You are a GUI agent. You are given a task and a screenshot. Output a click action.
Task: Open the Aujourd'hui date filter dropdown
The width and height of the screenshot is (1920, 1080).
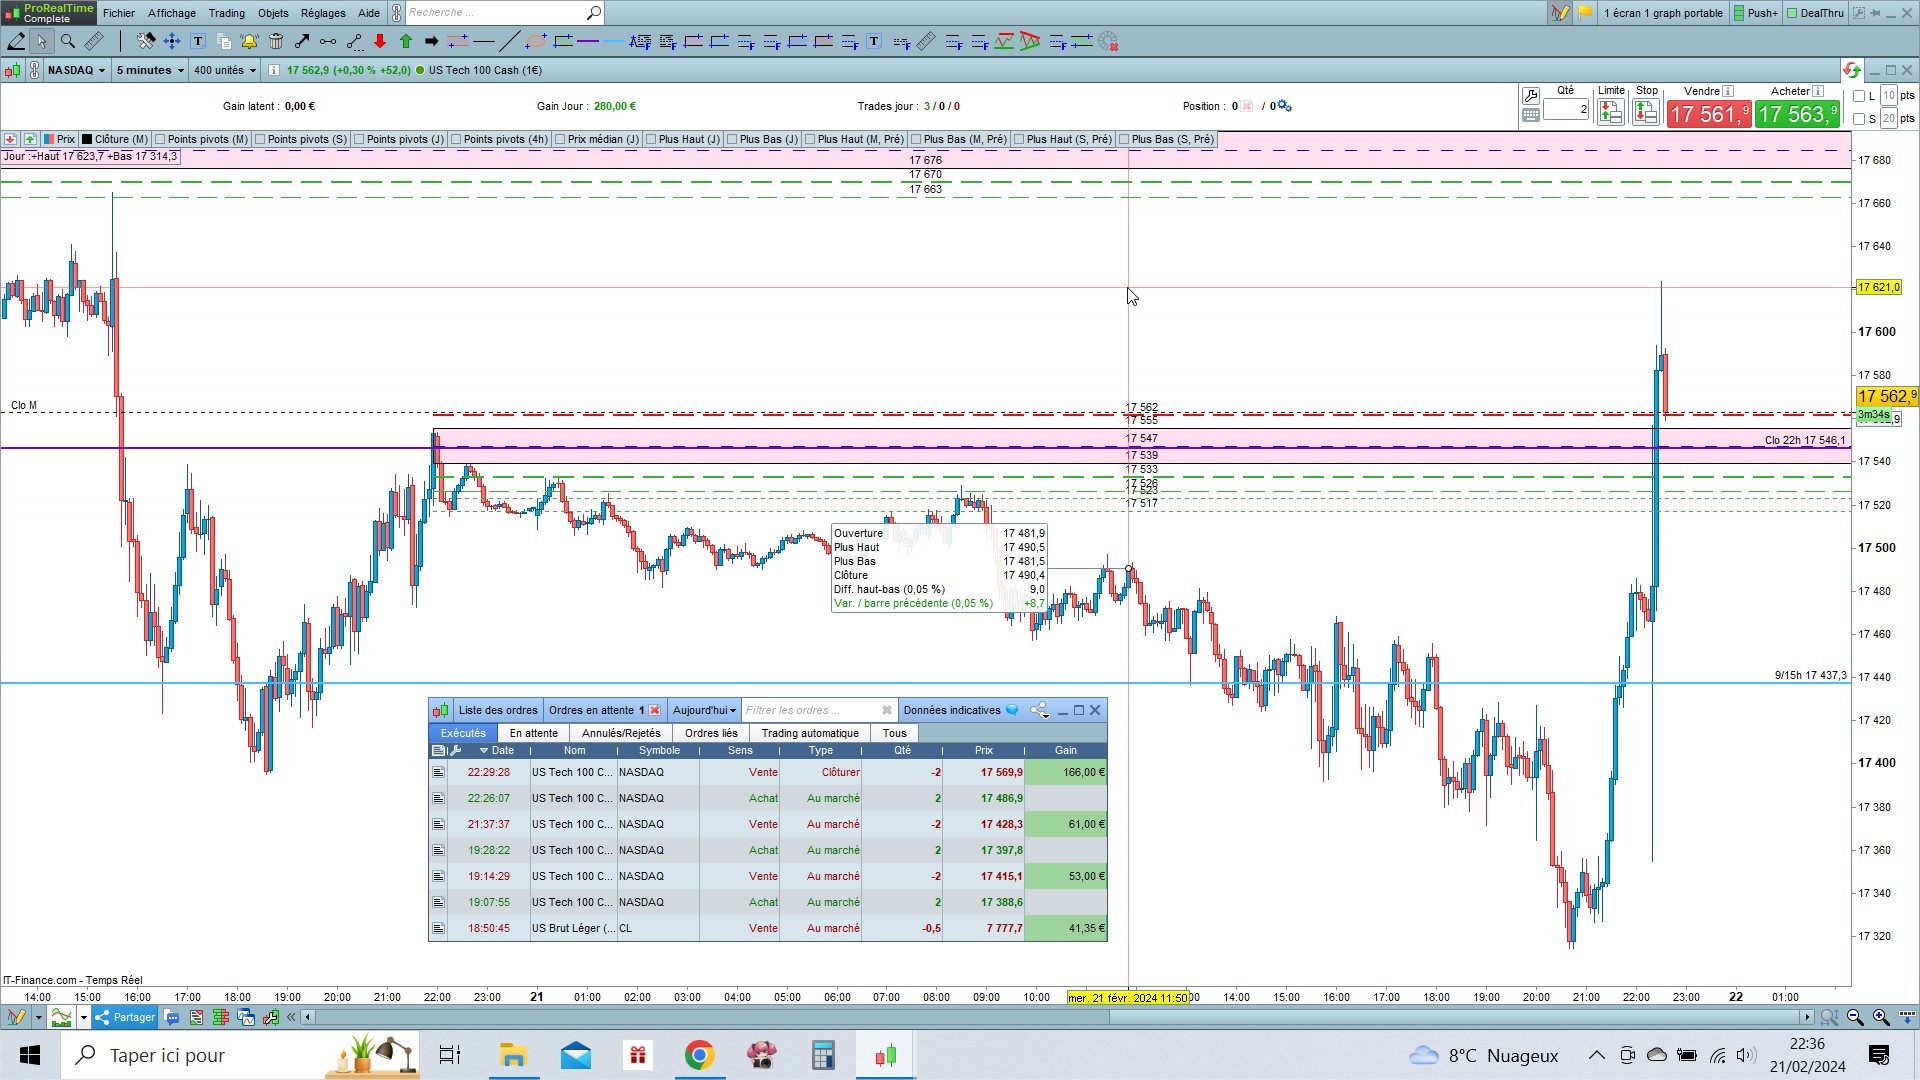point(704,711)
